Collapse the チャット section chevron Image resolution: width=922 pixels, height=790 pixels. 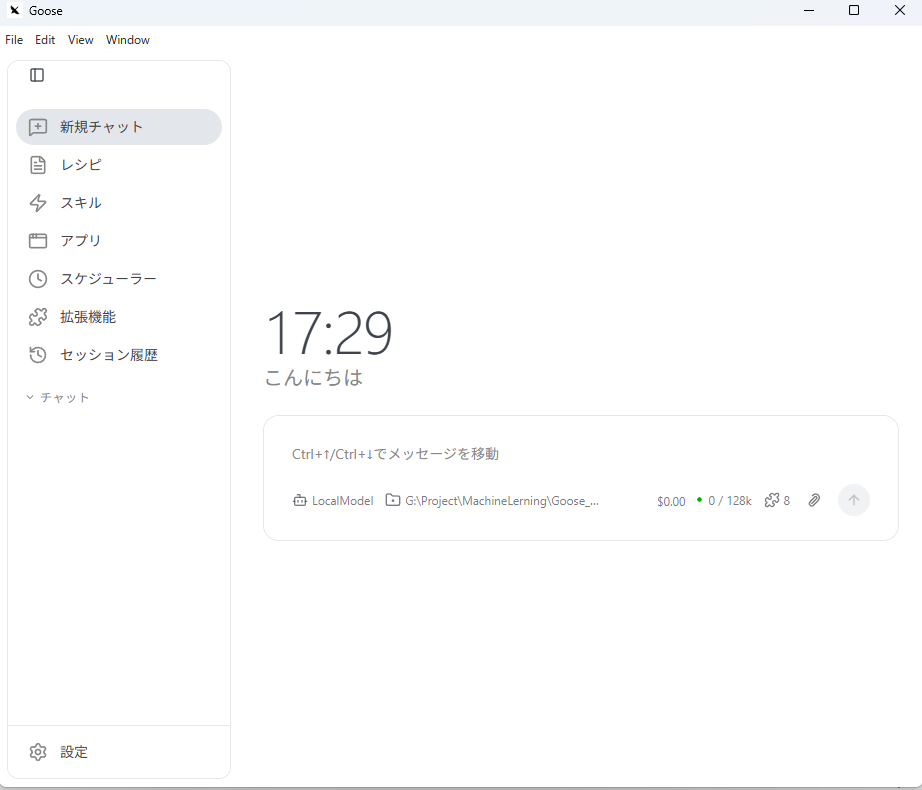click(x=30, y=397)
